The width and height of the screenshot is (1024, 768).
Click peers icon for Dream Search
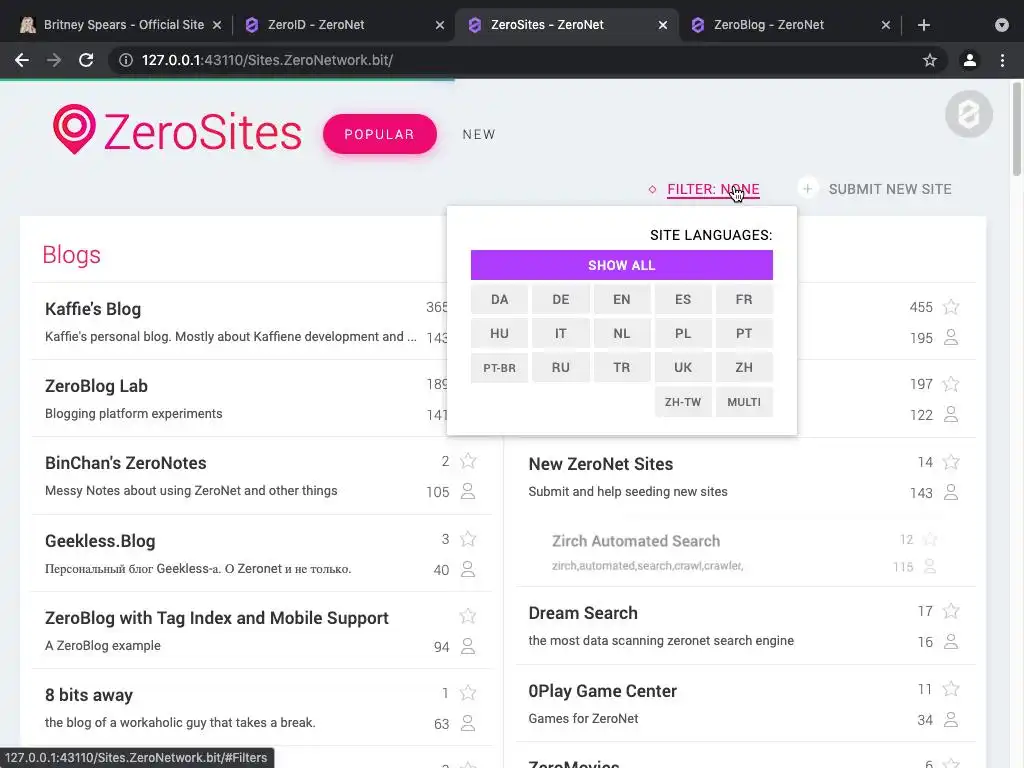(x=951, y=641)
